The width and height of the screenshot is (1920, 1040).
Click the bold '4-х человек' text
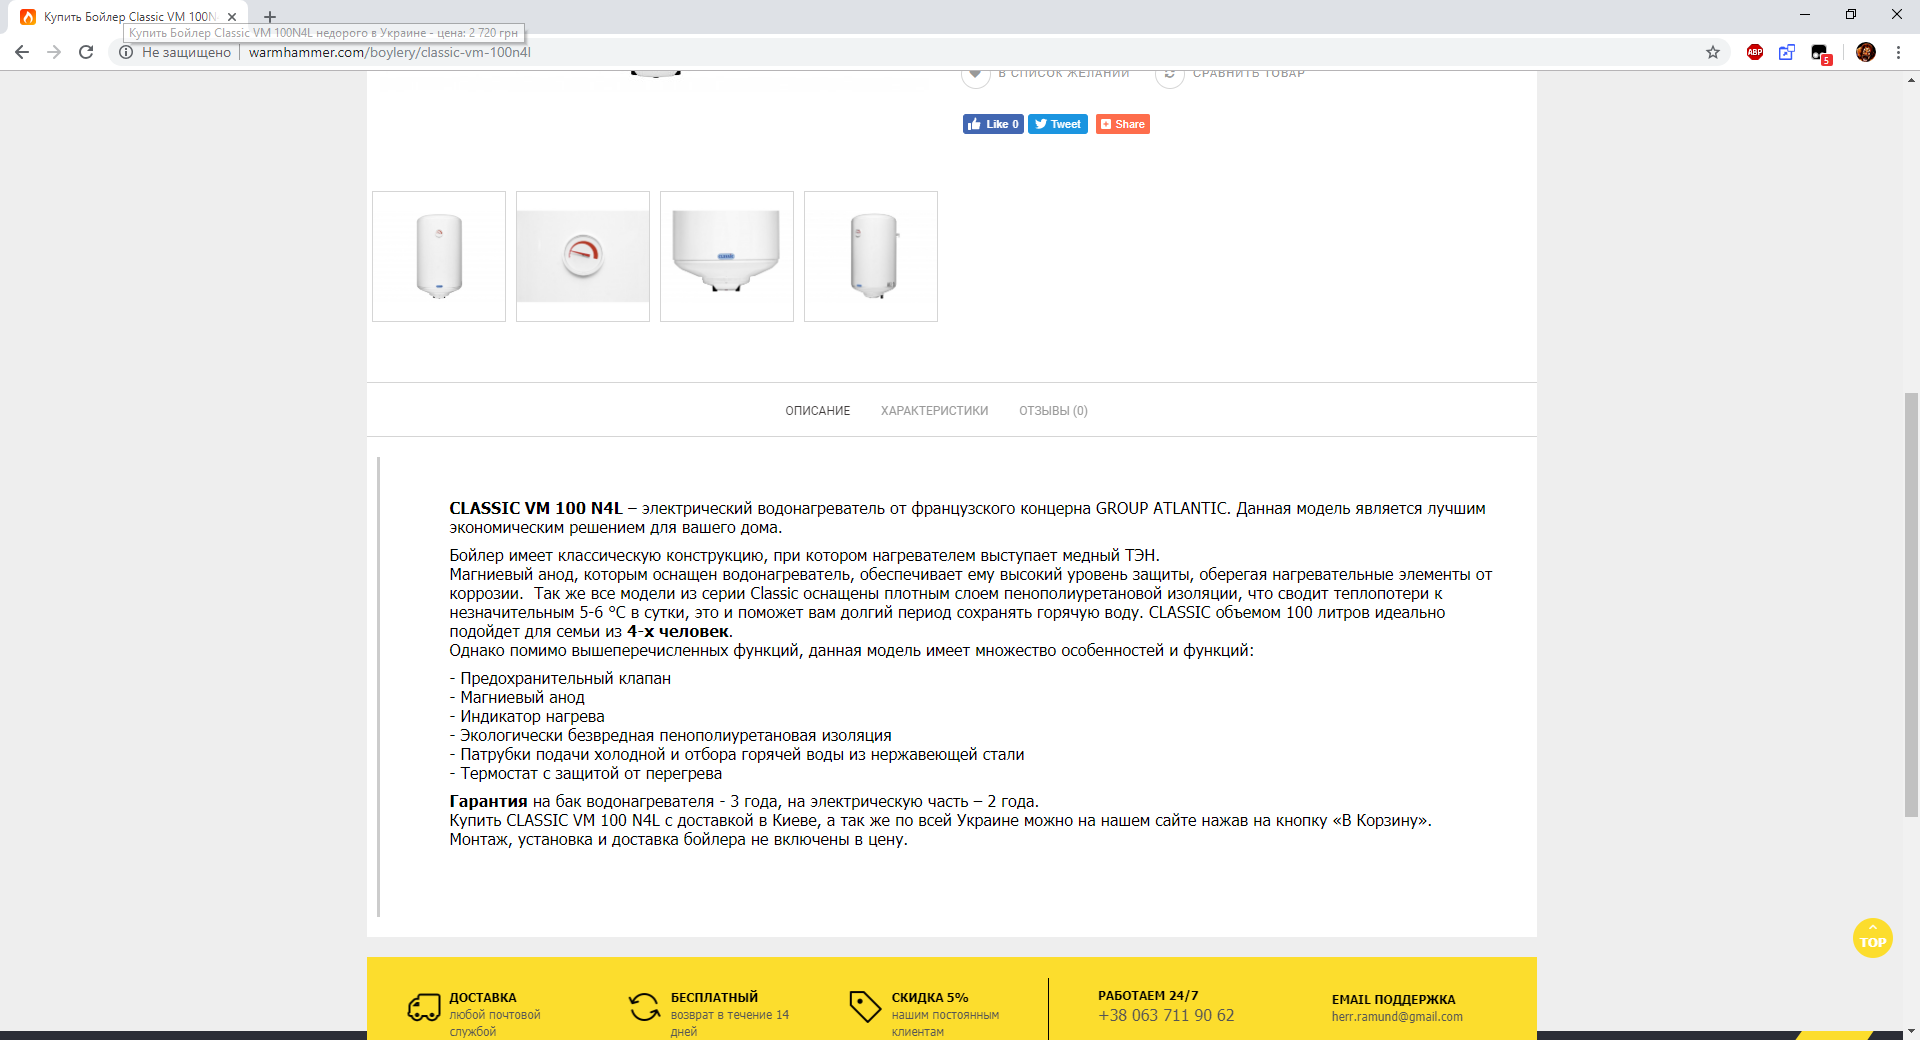[678, 631]
